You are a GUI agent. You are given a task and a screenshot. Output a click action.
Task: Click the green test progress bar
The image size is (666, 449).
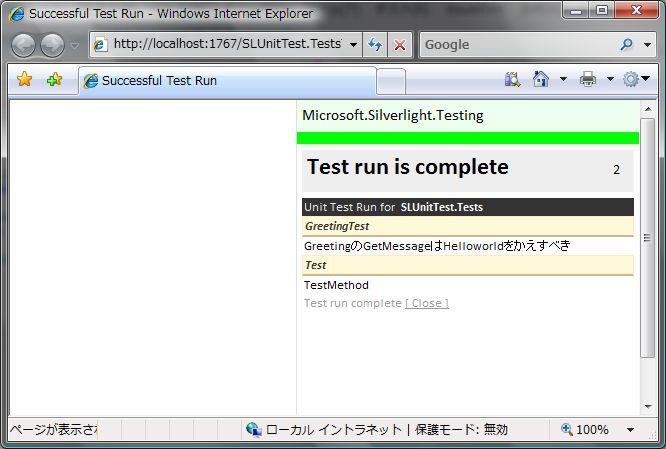(468, 138)
